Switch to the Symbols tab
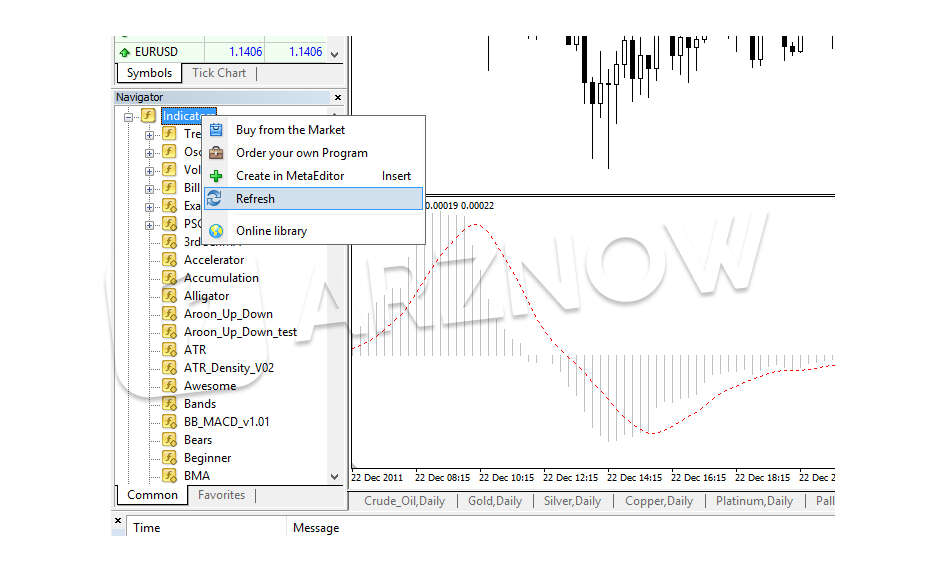Screen dimensions: 944x572 coord(149,73)
